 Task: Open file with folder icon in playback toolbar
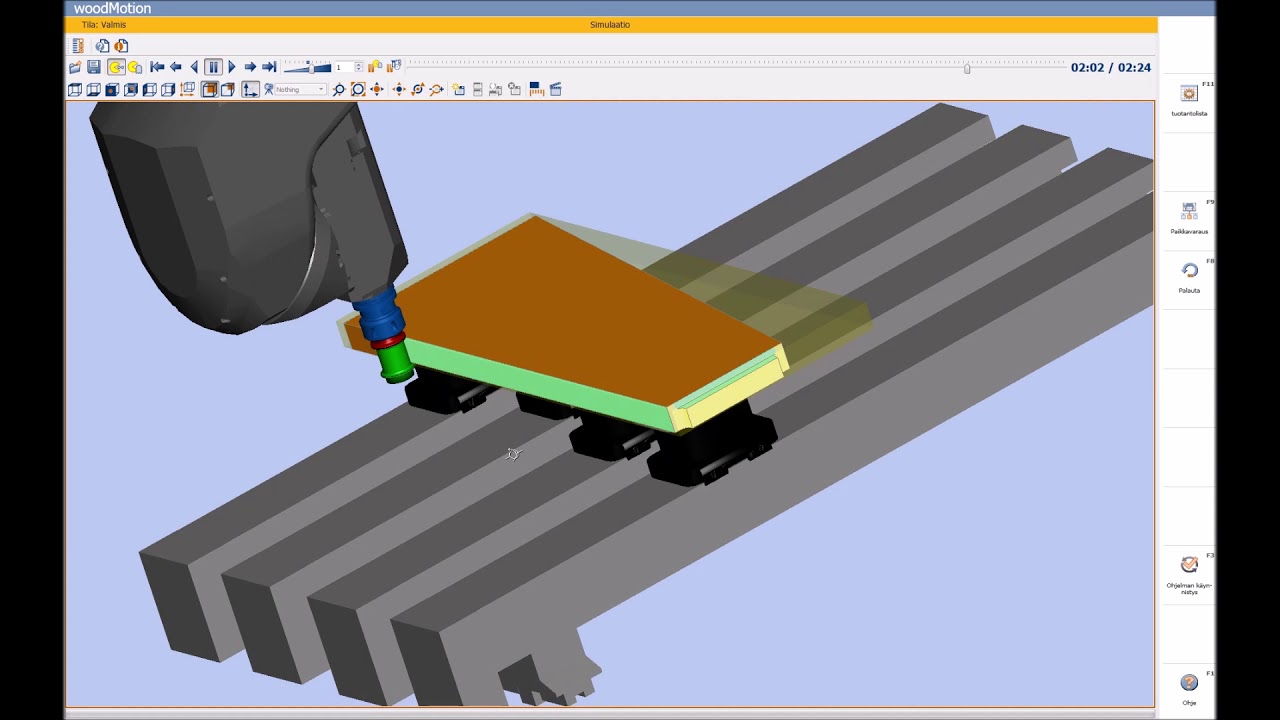point(75,67)
